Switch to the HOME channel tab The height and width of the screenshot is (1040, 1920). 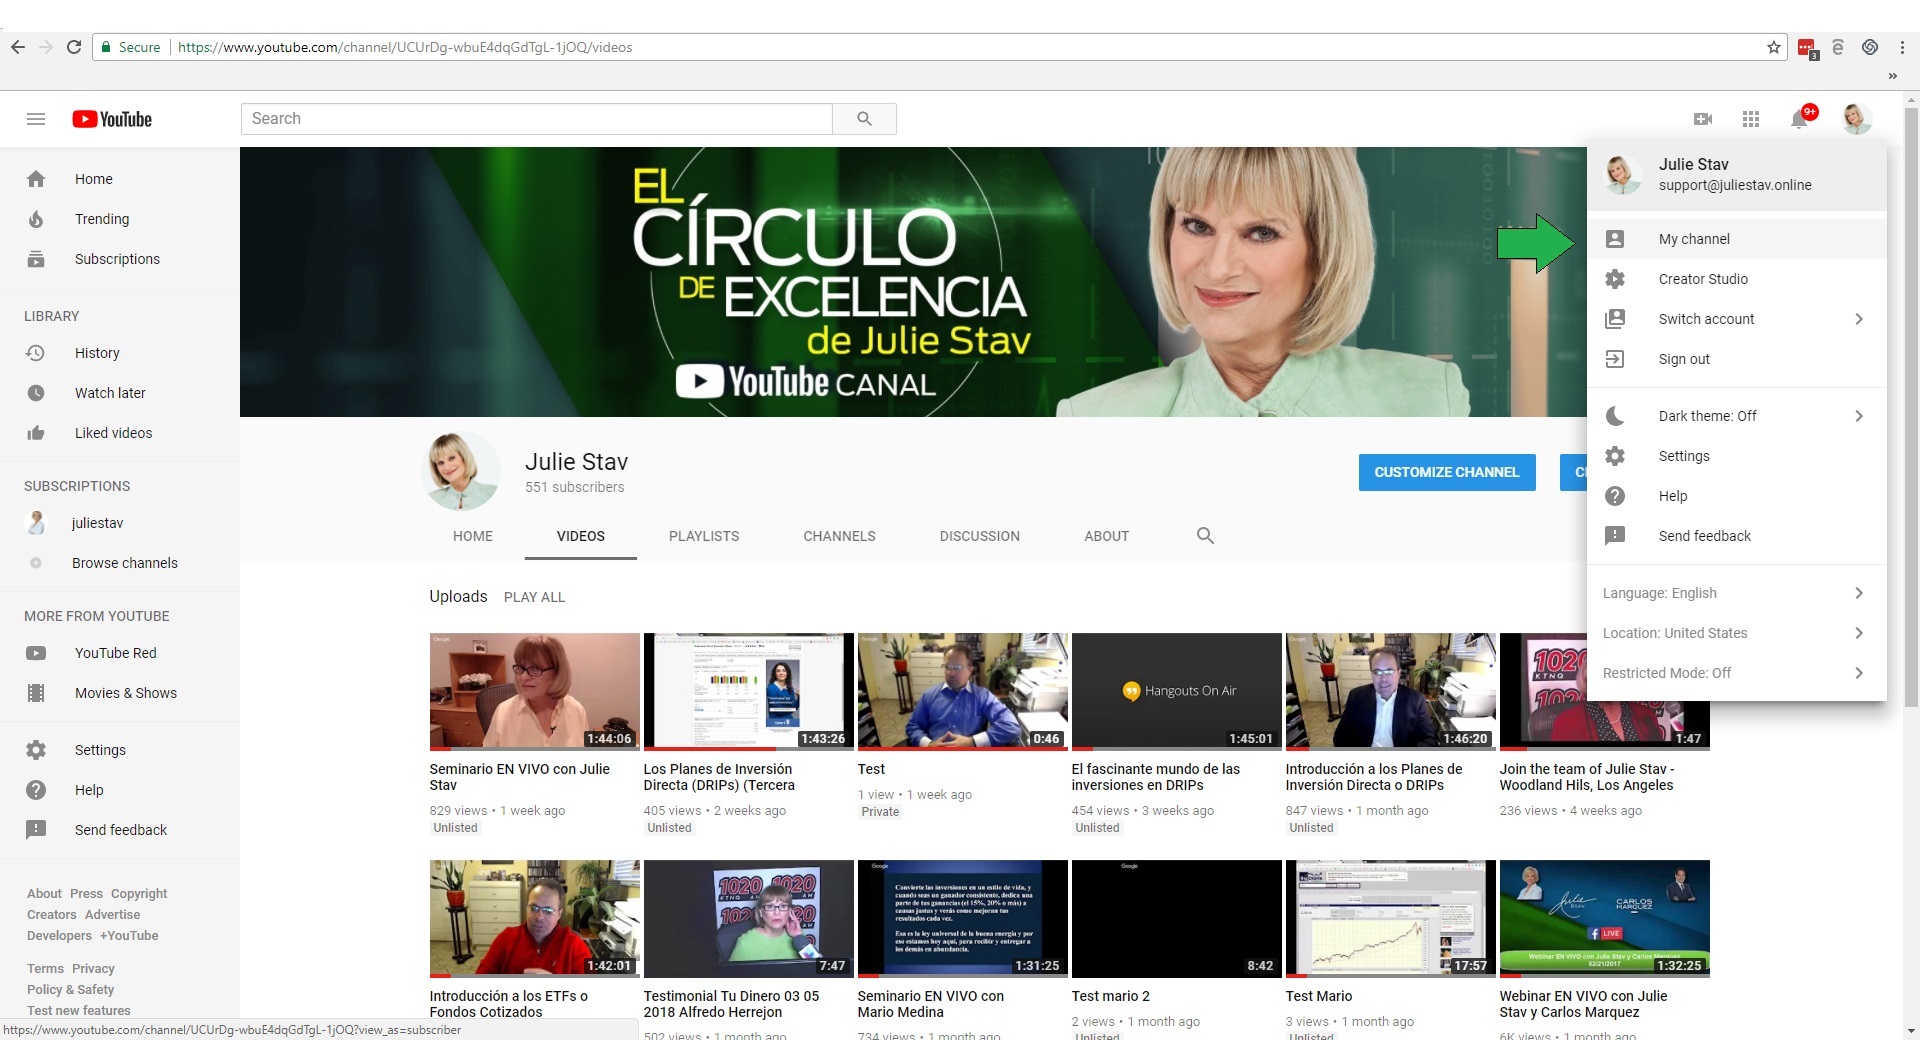click(472, 536)
